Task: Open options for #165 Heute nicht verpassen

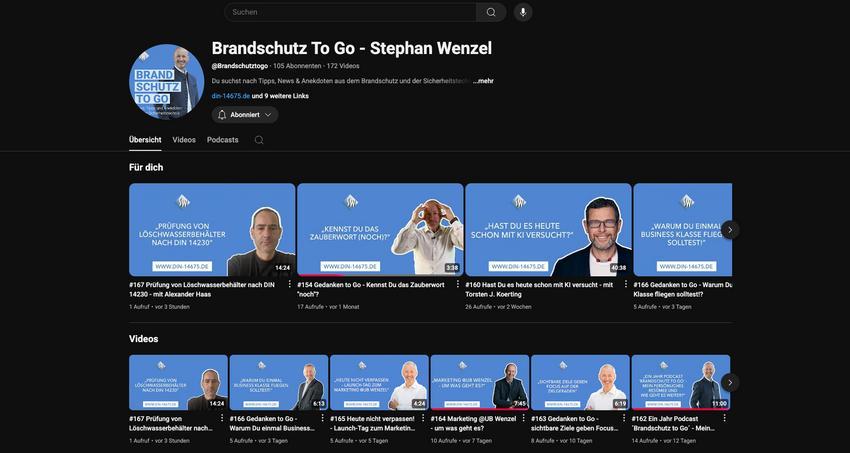Action: pos(423,418)
